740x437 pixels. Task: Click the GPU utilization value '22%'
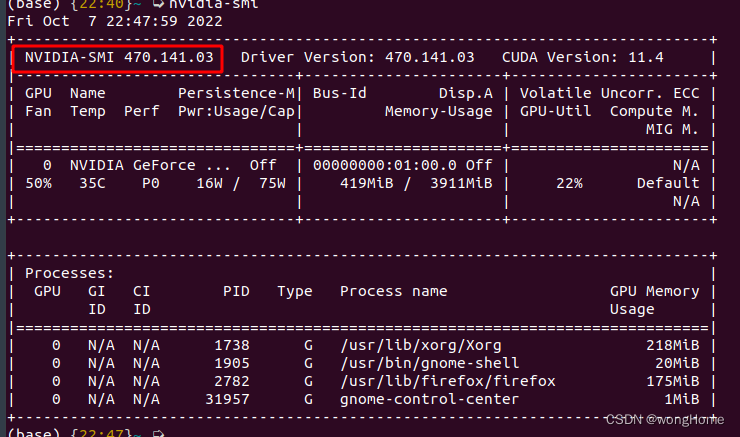pyautogui.click(x=569, y=183)
